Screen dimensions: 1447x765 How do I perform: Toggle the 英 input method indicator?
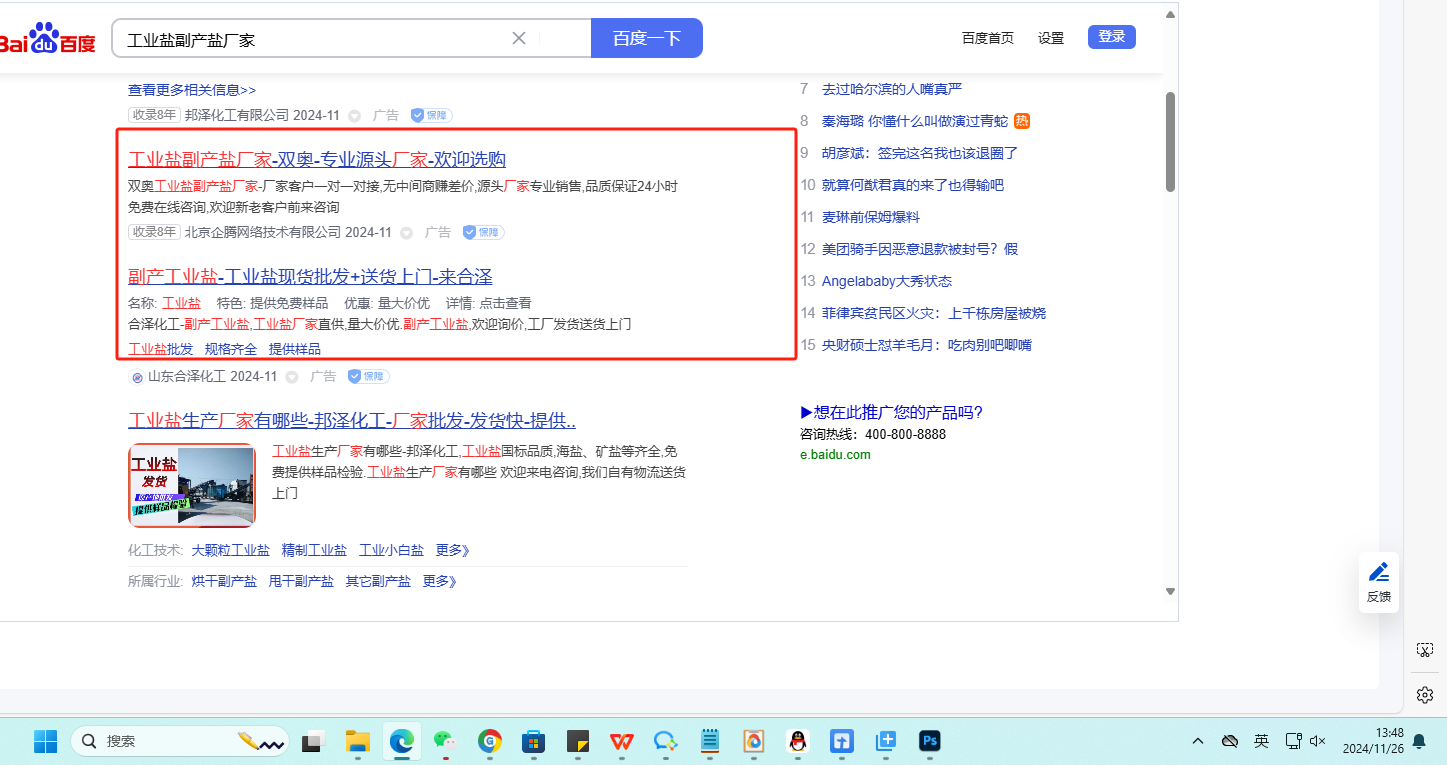click(x=1261, y=741)
